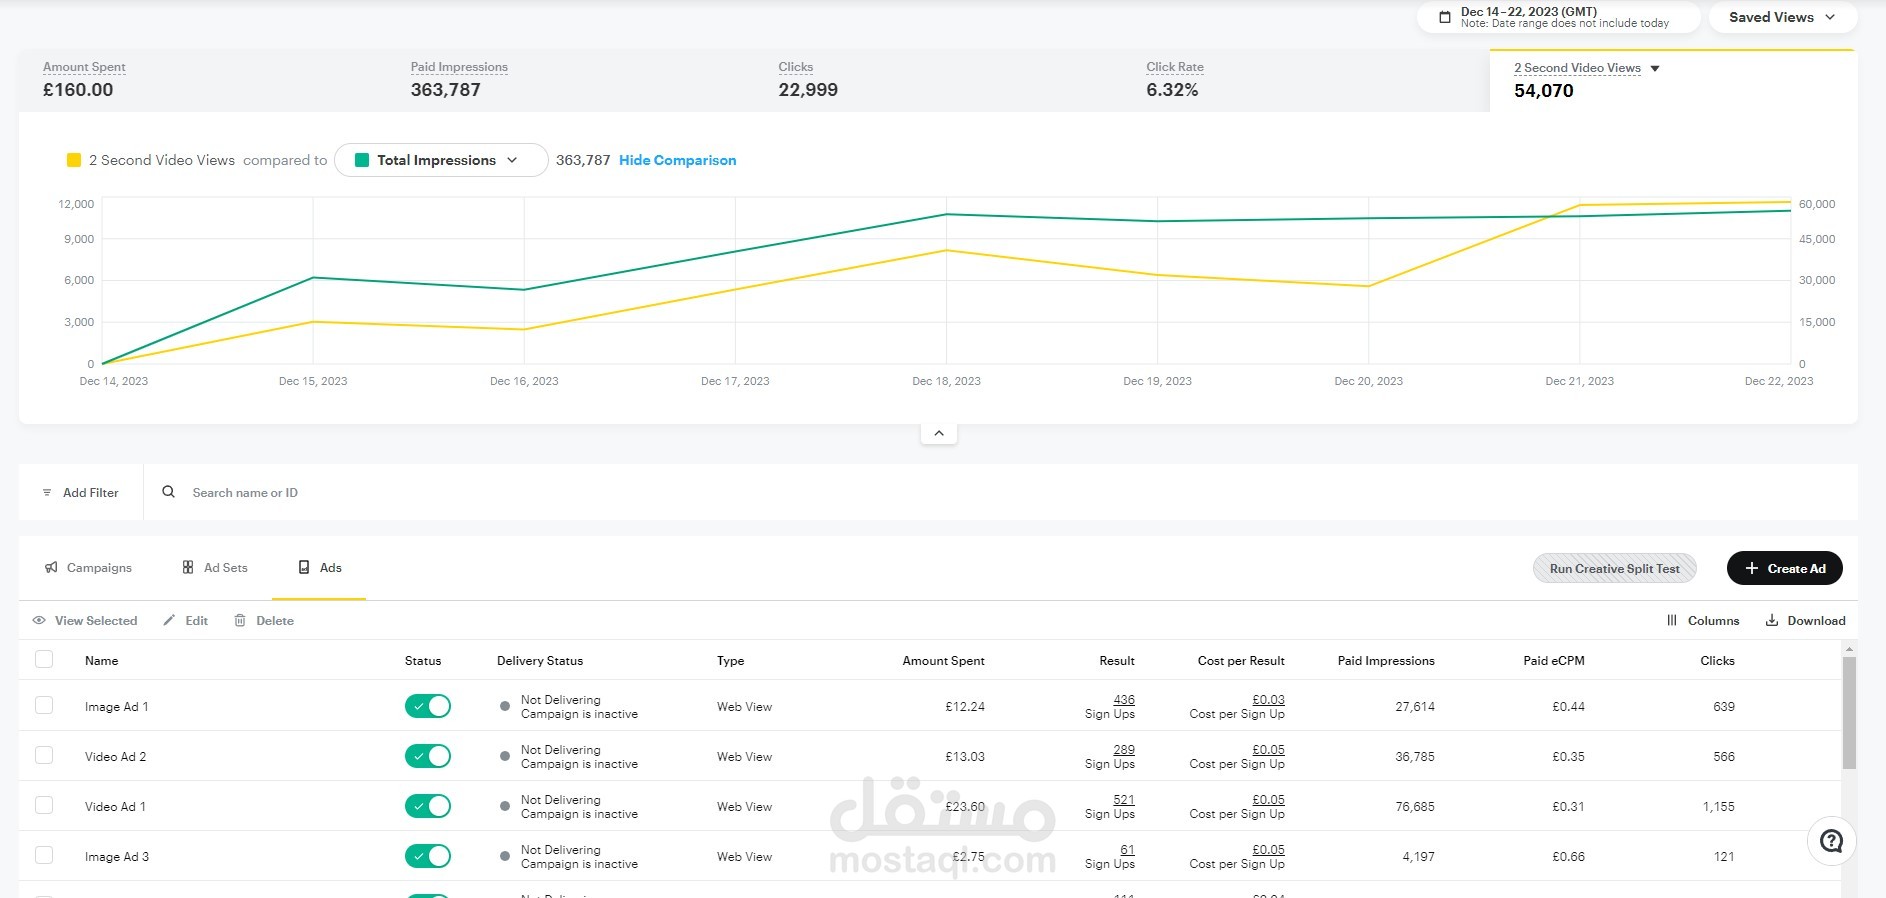Open the Columns settings icon
Viewport: 1886px width, 898px height.
pos(1672,621)
